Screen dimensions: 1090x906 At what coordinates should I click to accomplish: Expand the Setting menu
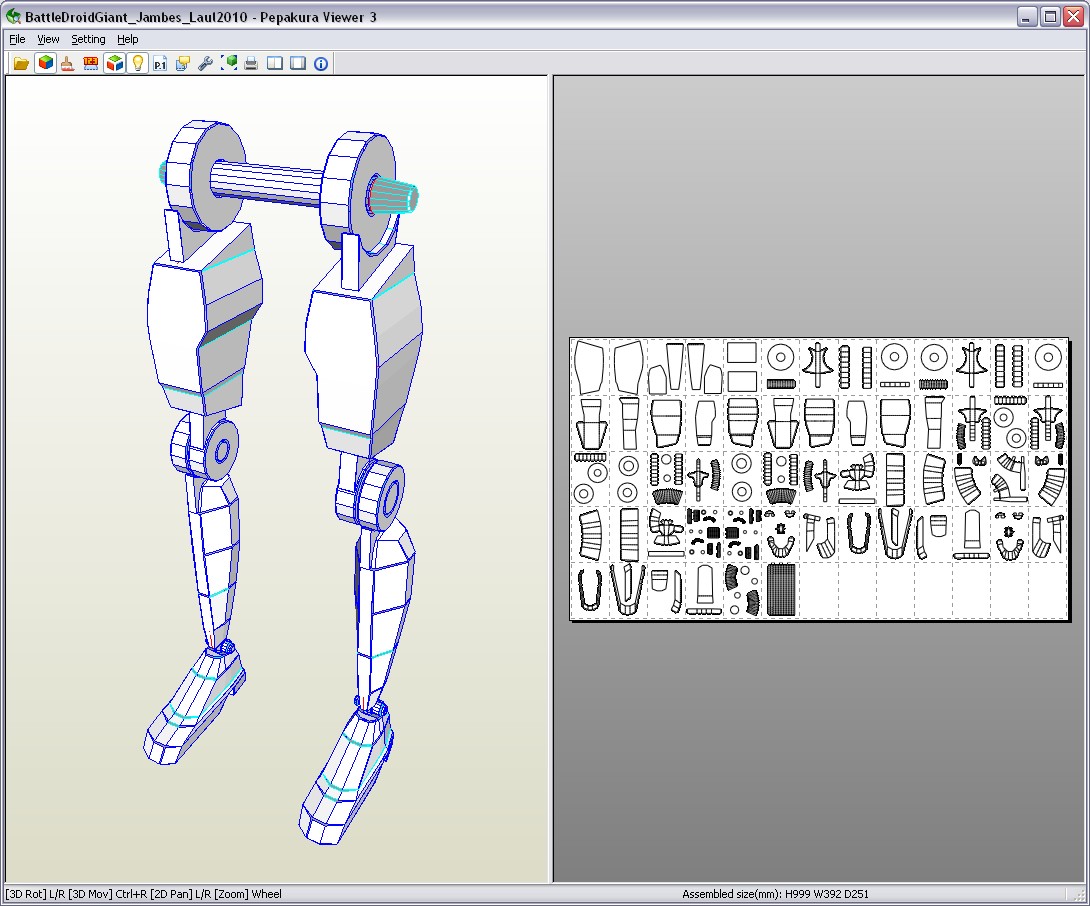[88, 39]
